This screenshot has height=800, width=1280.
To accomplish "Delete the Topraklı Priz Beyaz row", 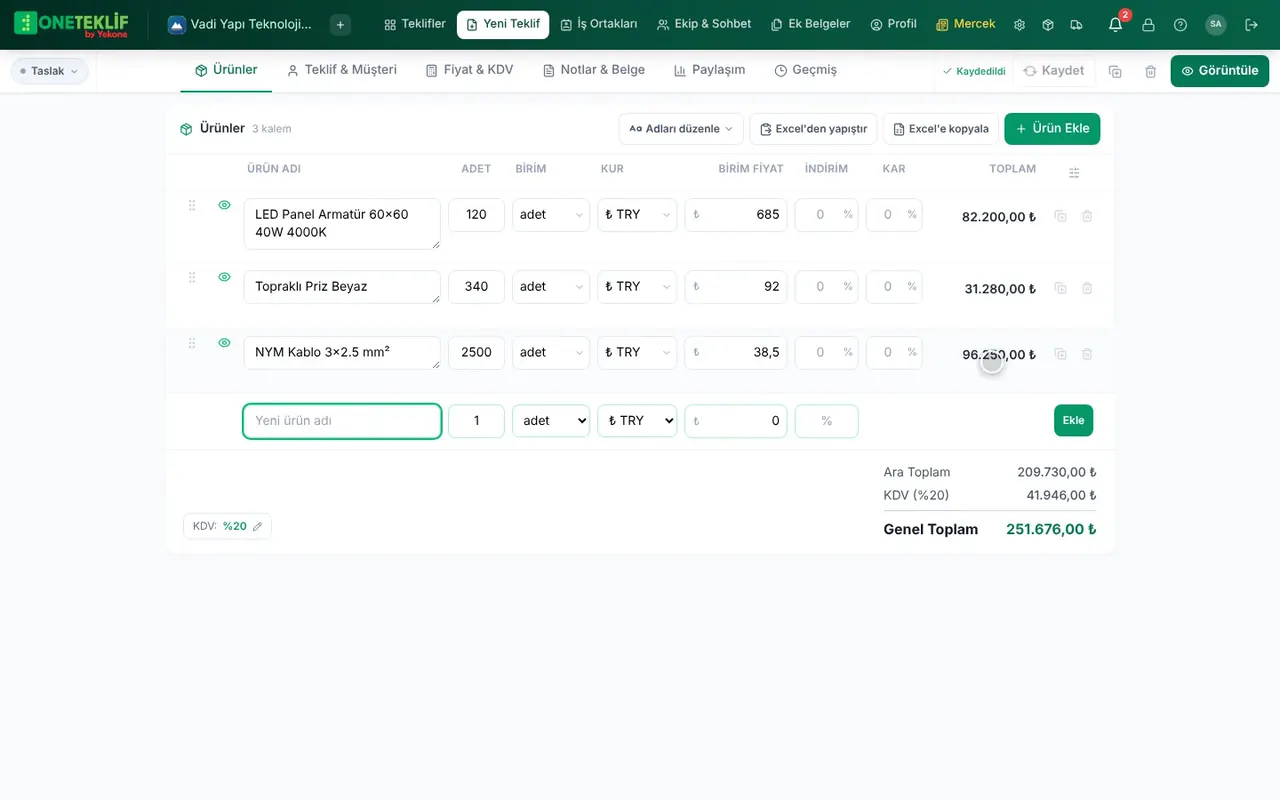I will coord(1087,288).
